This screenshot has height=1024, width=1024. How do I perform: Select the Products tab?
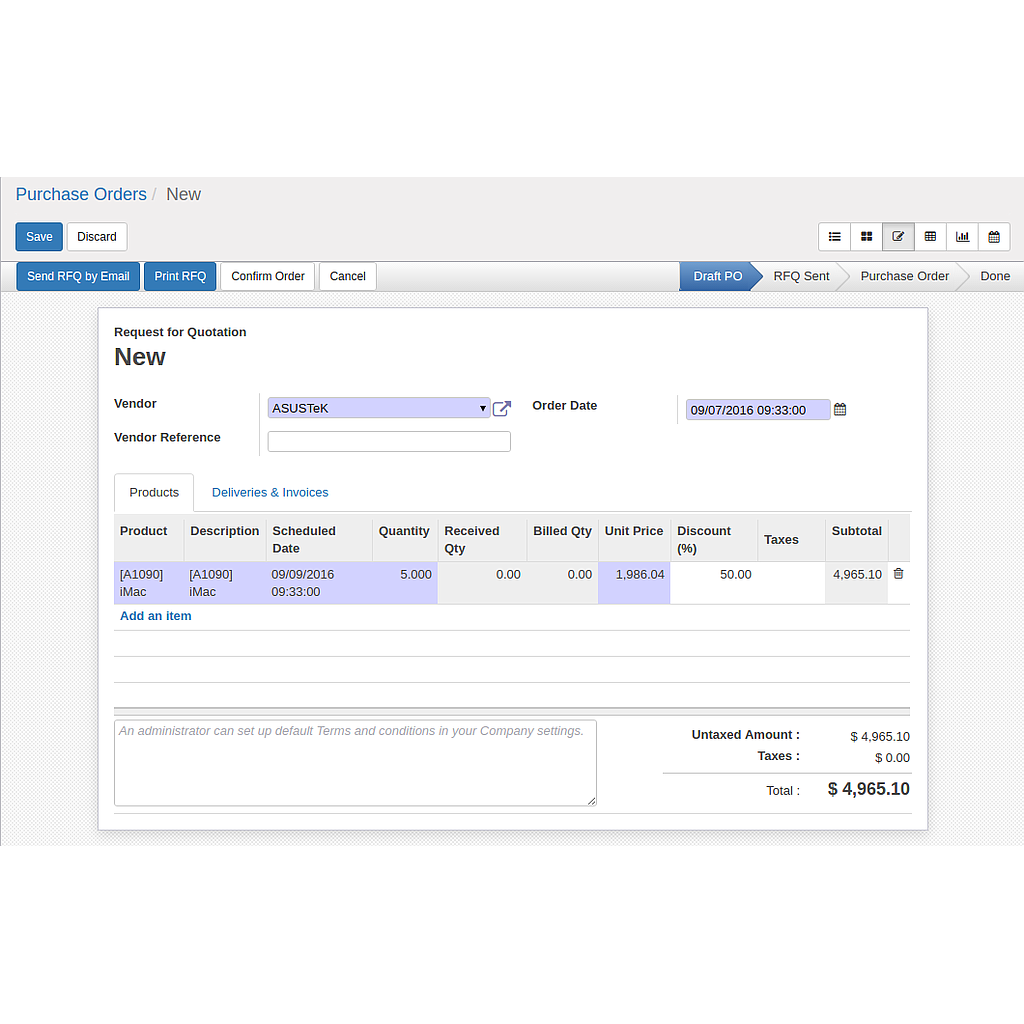[x=153, y=492]
